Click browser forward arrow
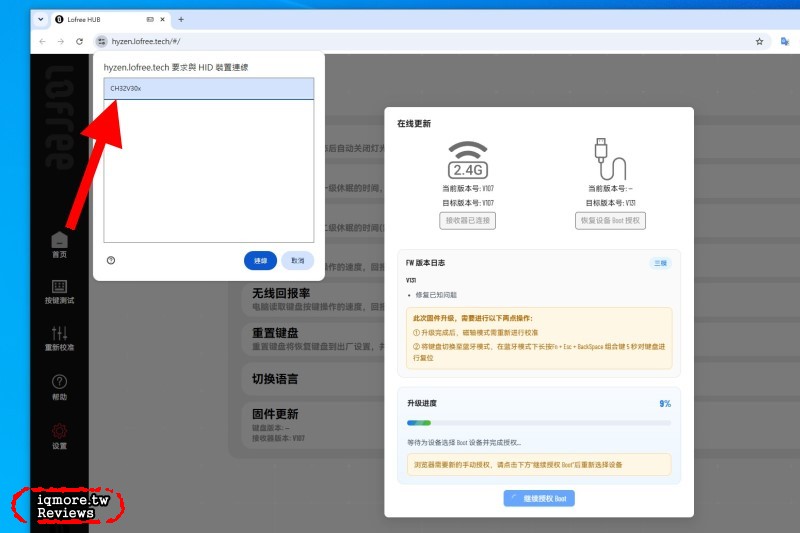This screenshot has height=533, width=800. (x=61, y=41)
